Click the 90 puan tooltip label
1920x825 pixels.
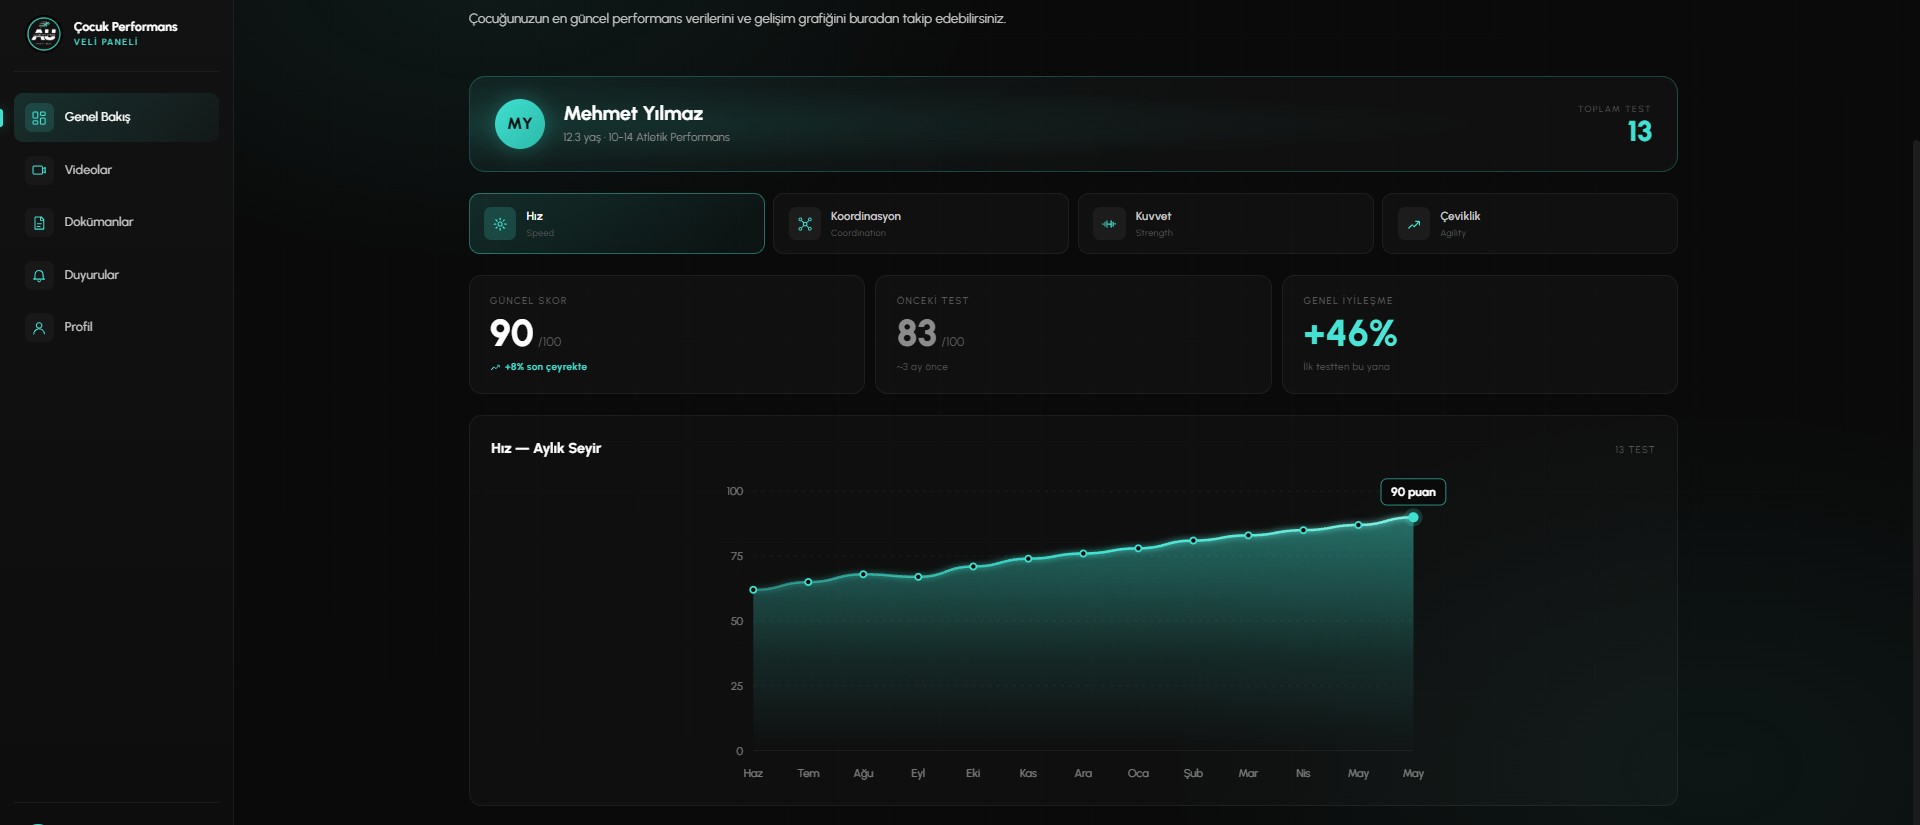(1413, 492)
